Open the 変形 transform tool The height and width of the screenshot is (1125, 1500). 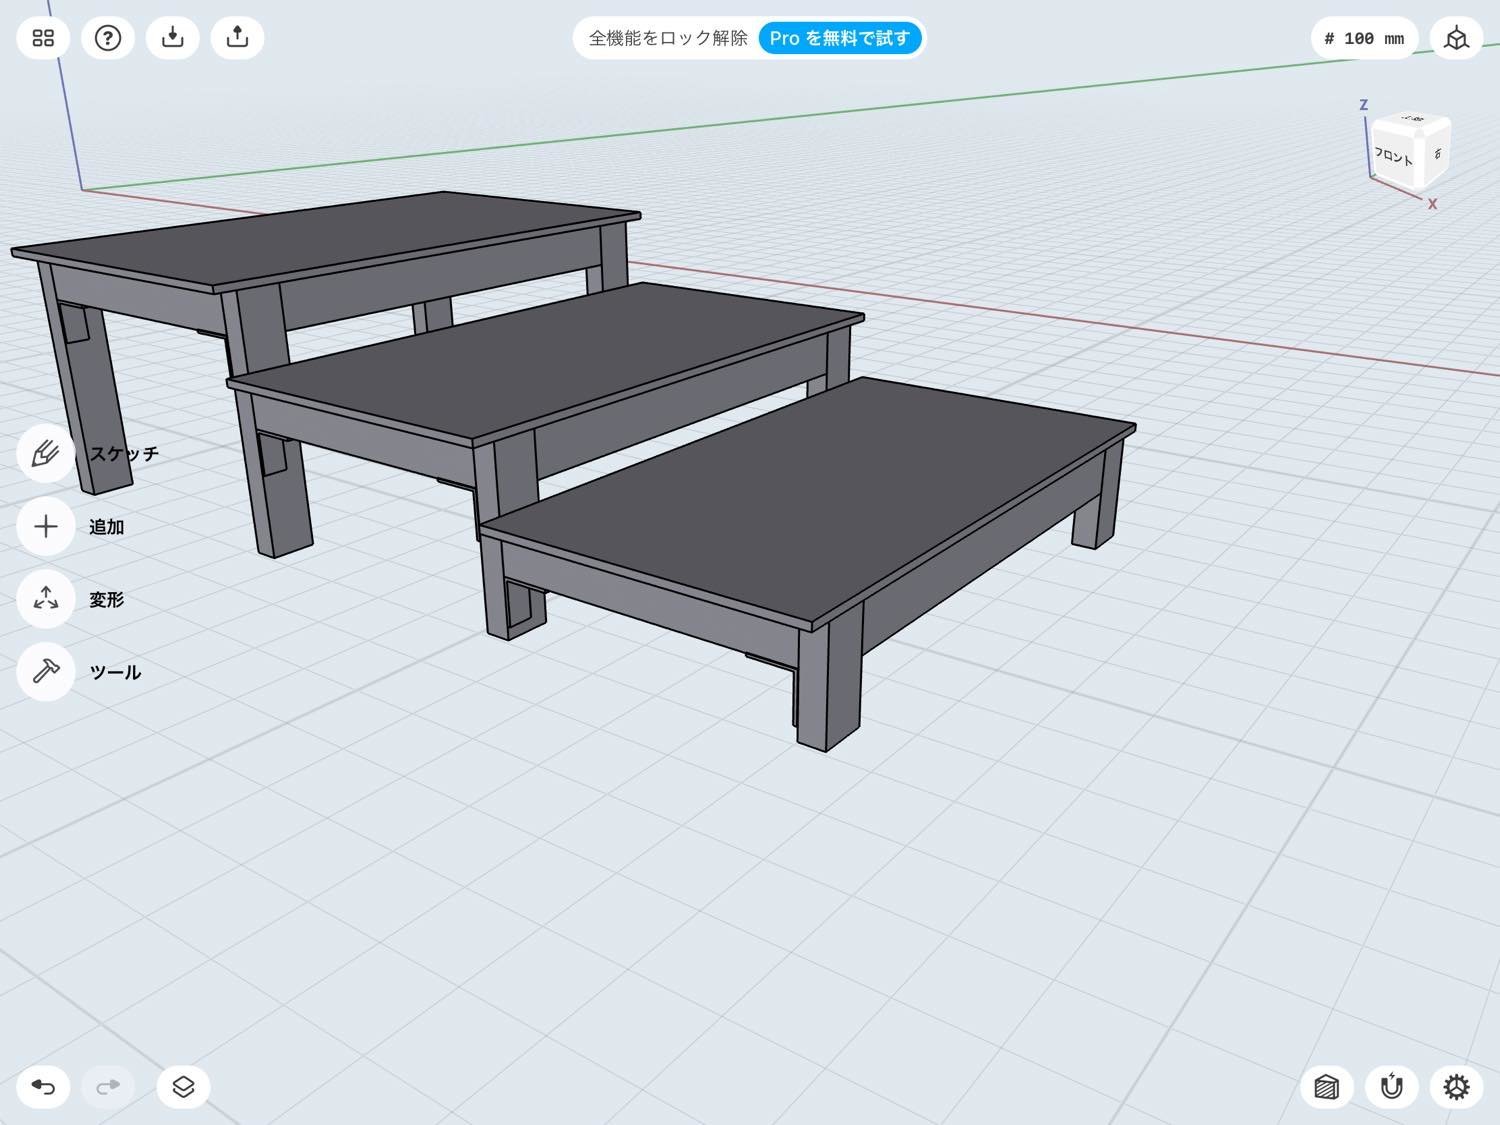click(46, 599)
